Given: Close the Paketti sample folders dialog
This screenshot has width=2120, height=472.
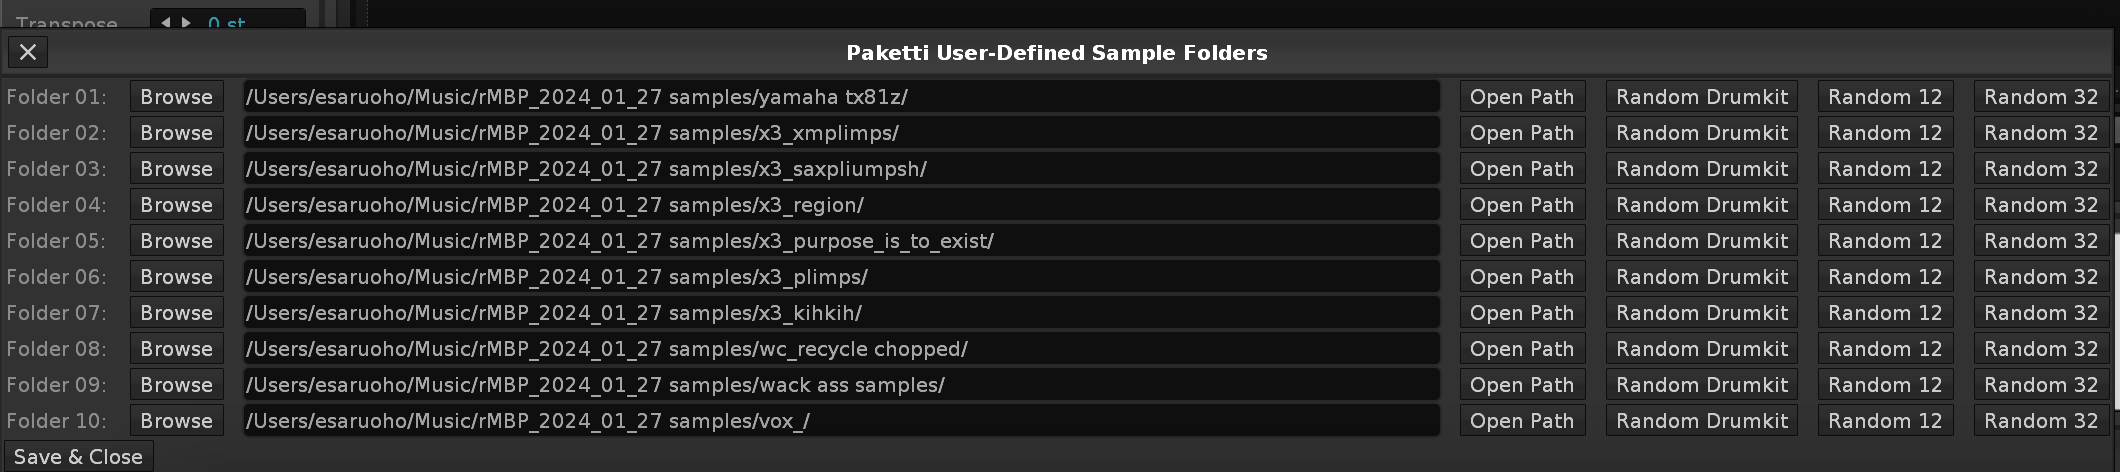Looking at the screenshot, I should click(x=27, y=52).
